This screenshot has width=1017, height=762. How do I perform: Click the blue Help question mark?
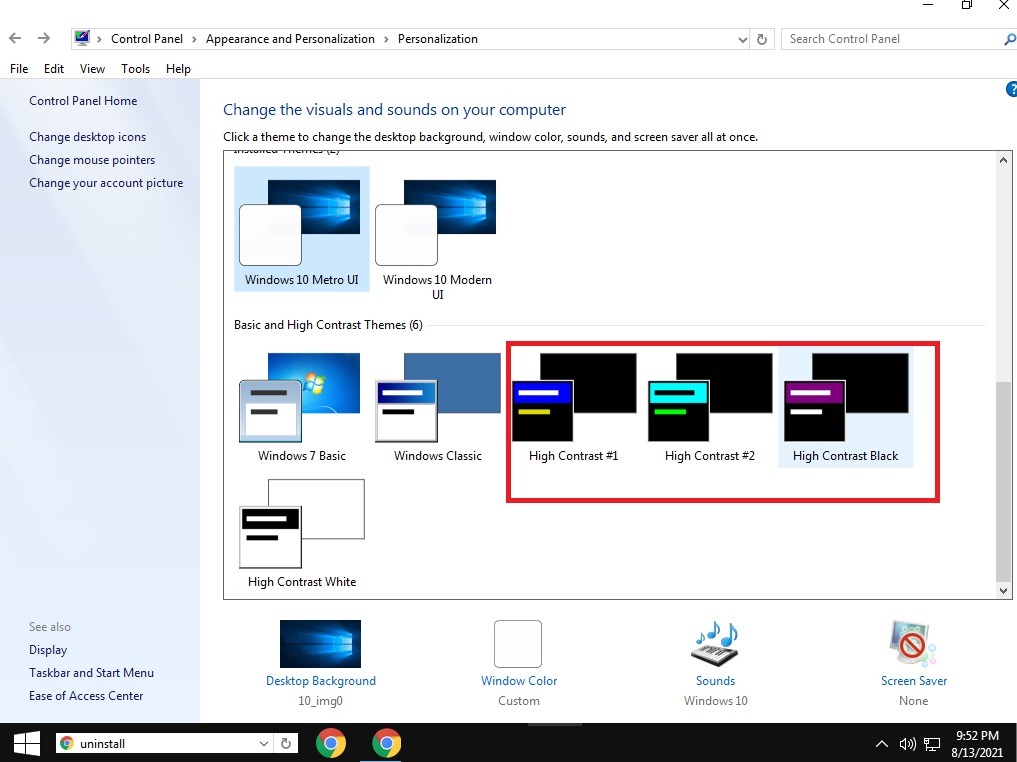pyautogui.click(x=1011, y=88)
